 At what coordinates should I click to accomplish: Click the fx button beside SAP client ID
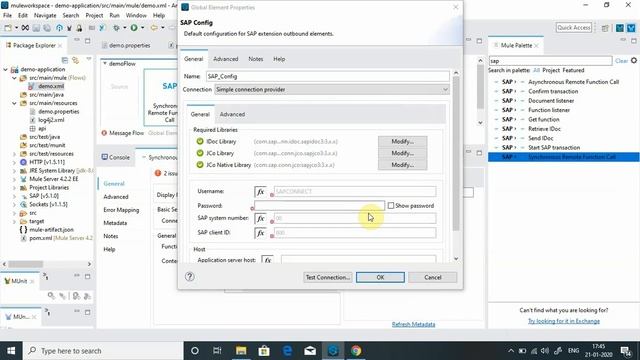(x=260, y=233)
